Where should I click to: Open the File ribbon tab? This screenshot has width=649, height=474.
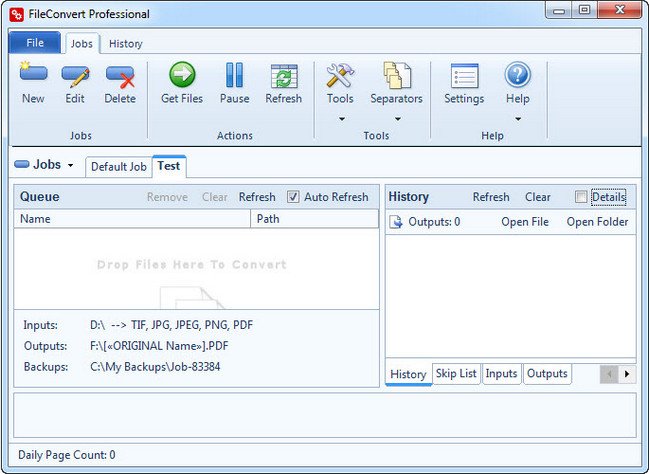(x=35, y=43)
